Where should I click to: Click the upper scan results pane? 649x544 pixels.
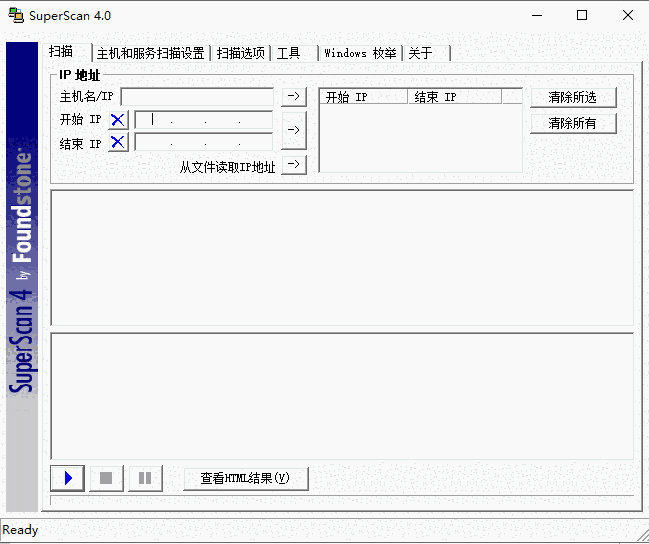click(x=342, y=258)
